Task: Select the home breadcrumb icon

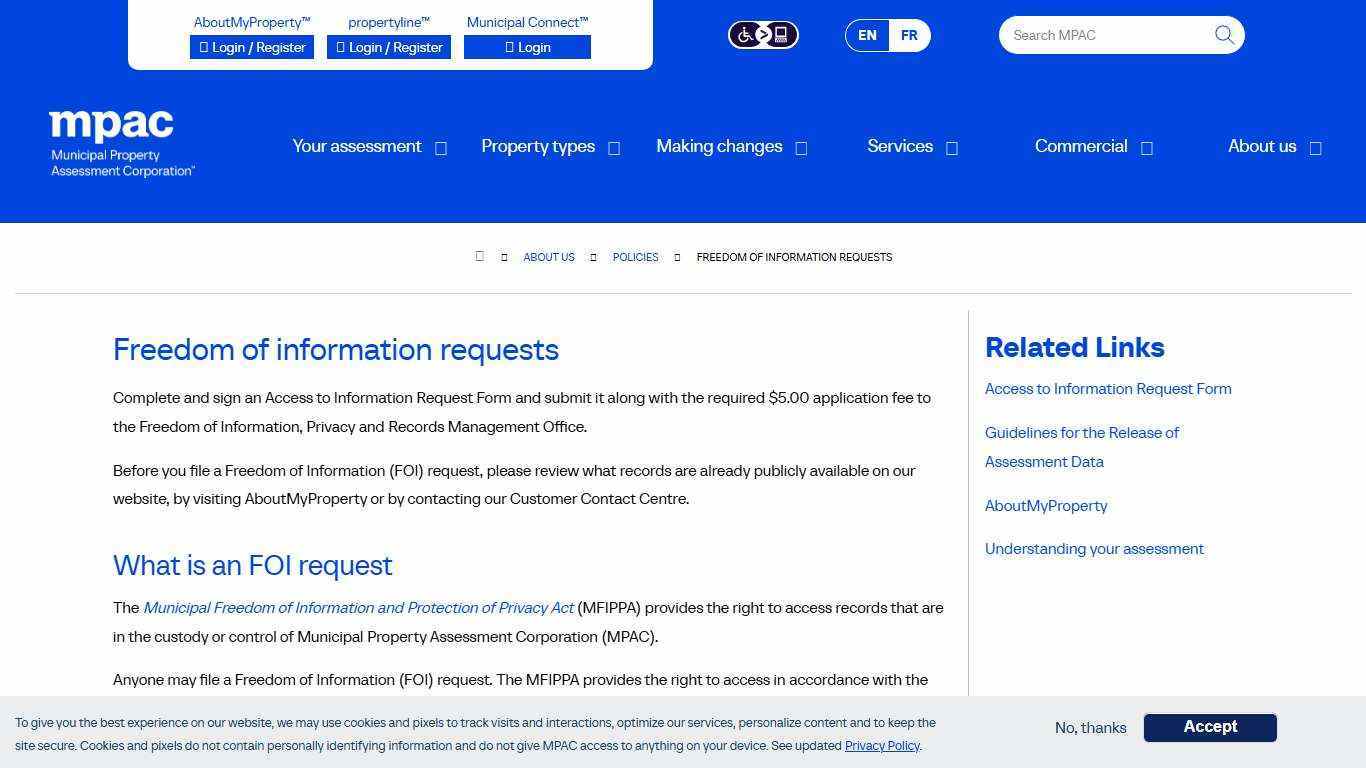Action: [x=480, y=256]
